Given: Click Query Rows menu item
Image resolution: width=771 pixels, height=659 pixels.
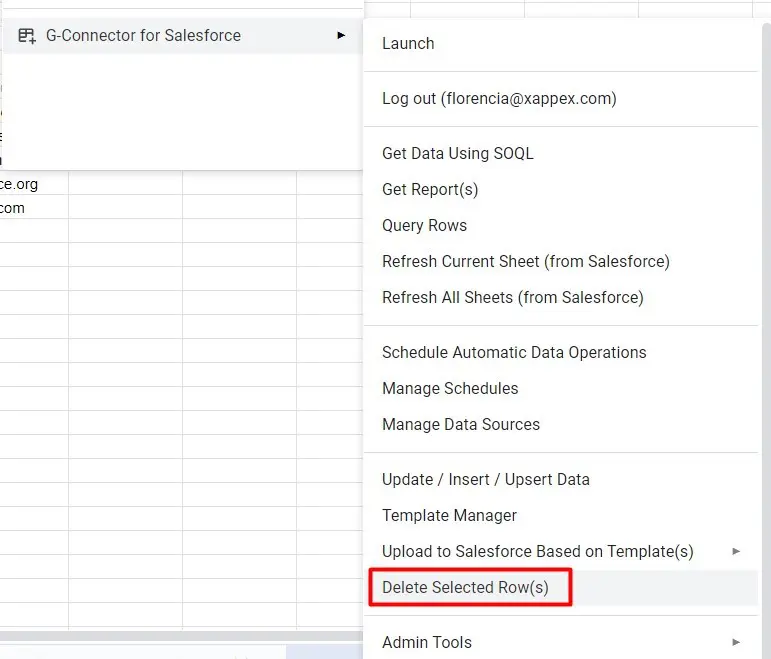Looking at the screenshot, I should (x=561, y=225).
